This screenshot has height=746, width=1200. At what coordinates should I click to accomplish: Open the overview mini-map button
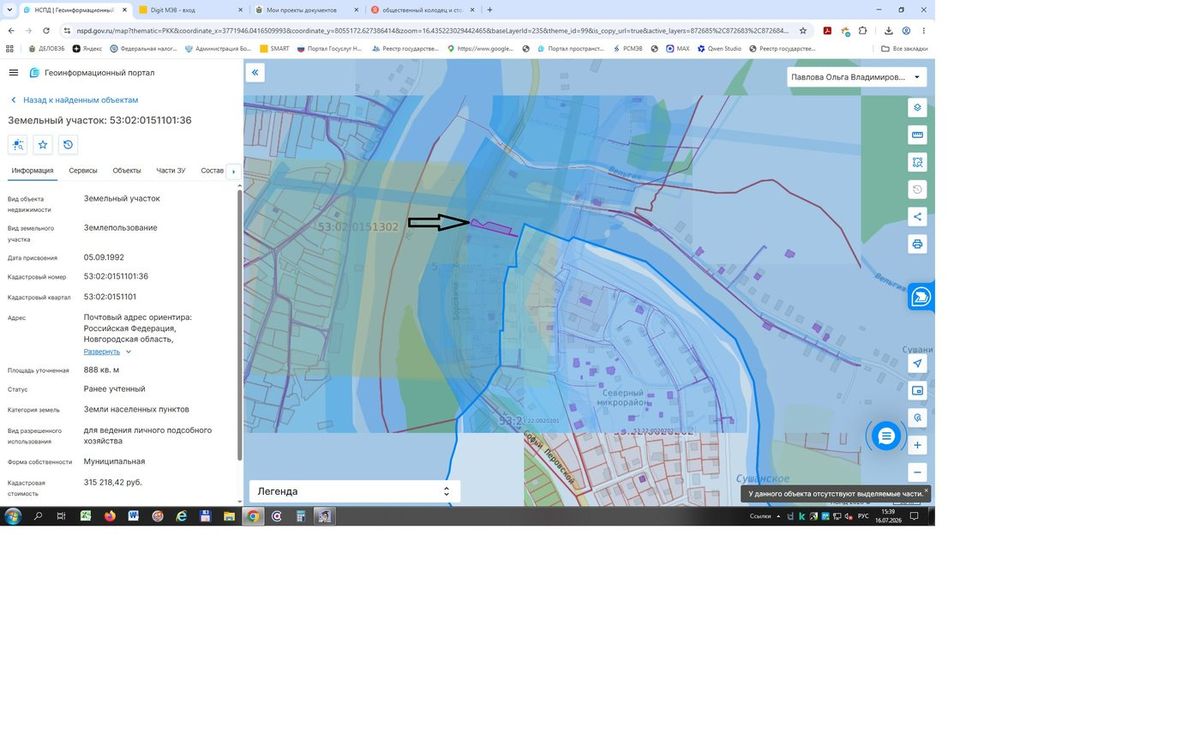(917, 390)
